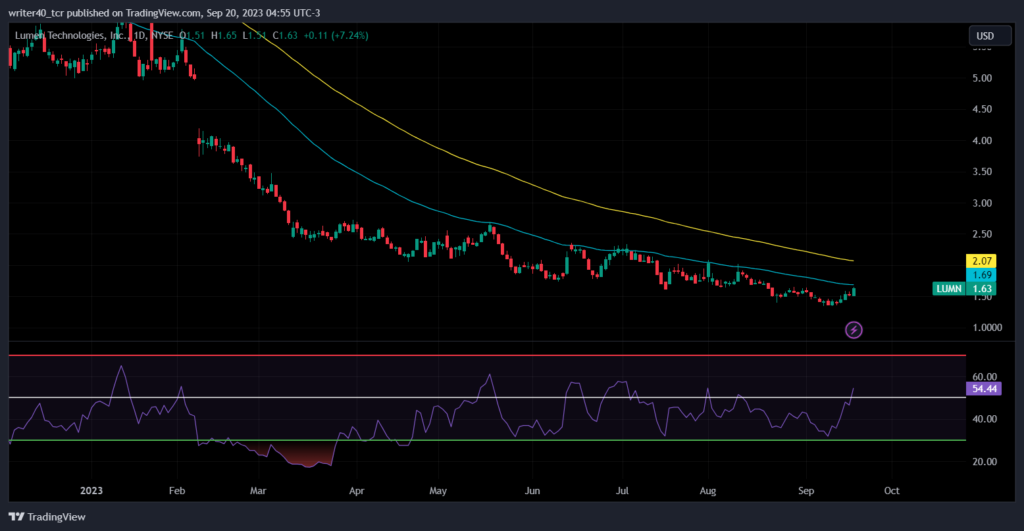This screenshot has width=1024, height=531.
Task: Click the 2.50 price scale label
Action: tap(982, 234)
